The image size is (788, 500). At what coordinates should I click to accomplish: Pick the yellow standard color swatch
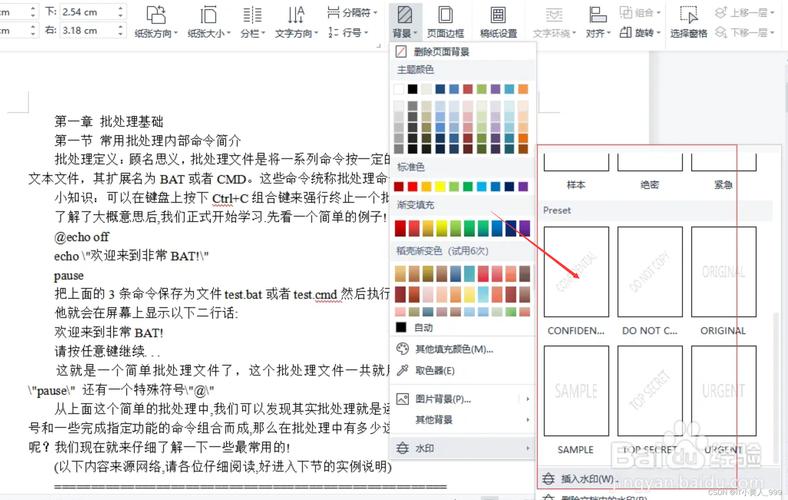tap(440, 186)
